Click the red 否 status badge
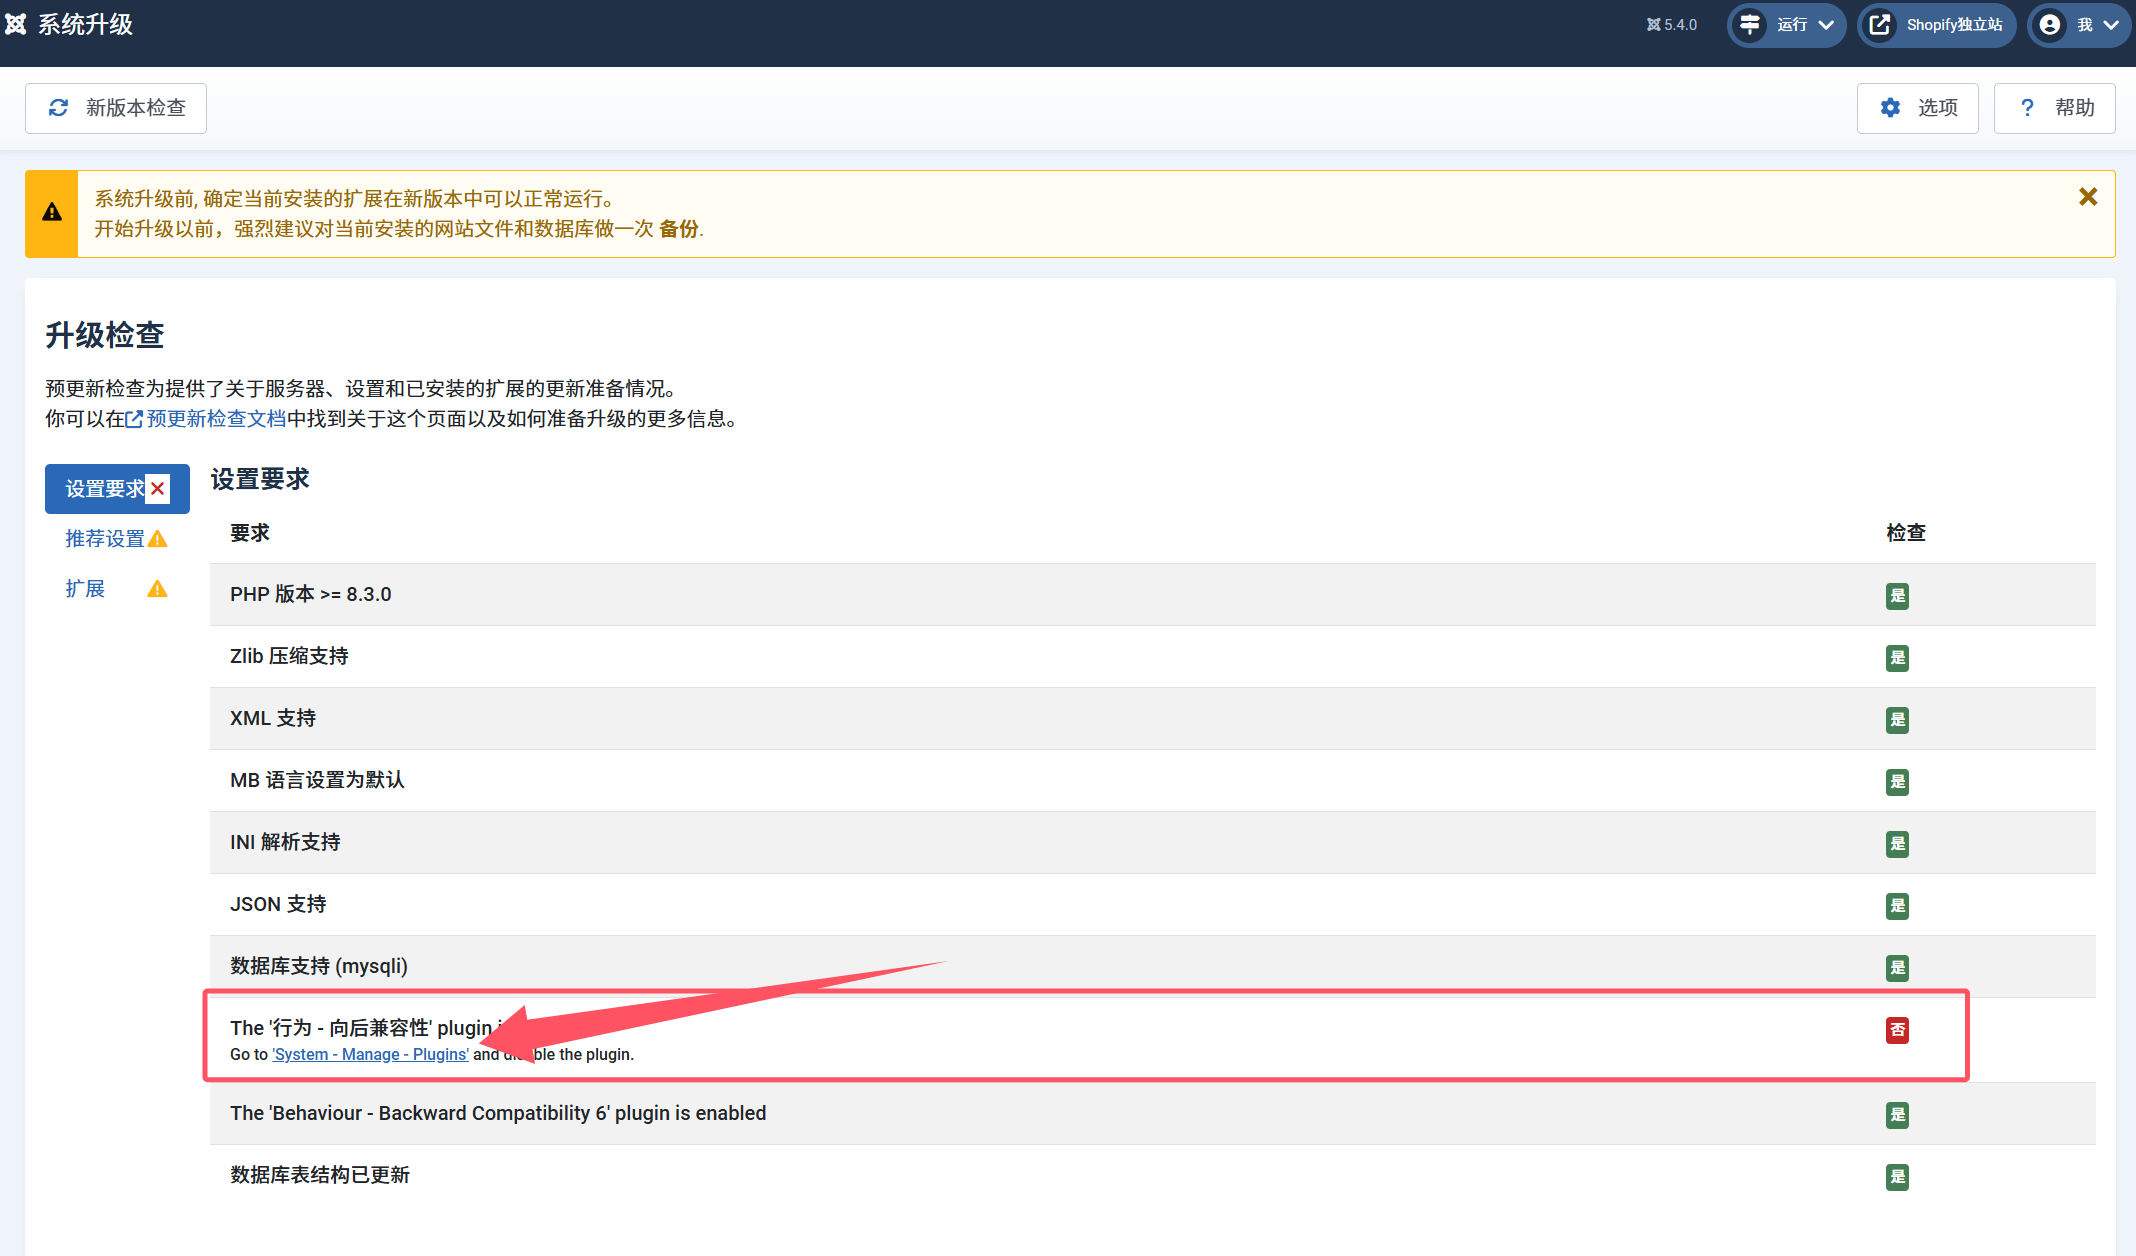The image size is (2136, 1256). tap(1897, 1030)
